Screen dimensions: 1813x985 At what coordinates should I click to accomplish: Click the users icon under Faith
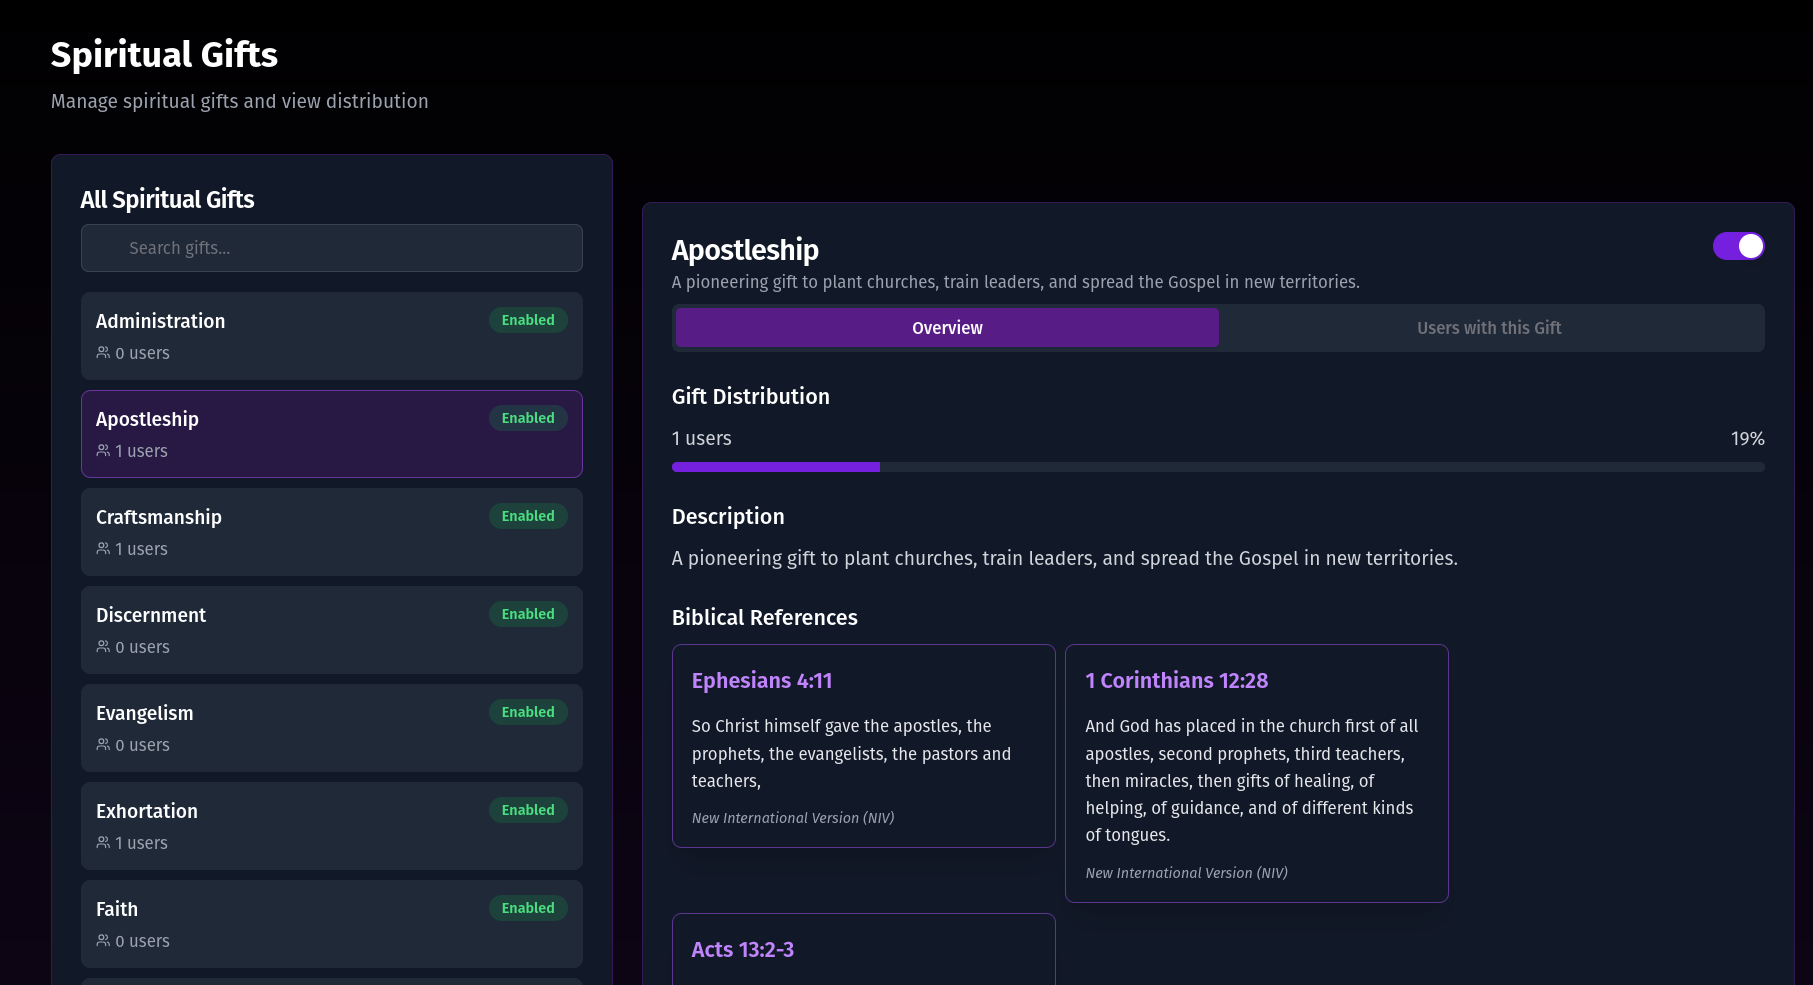point(103,941)
